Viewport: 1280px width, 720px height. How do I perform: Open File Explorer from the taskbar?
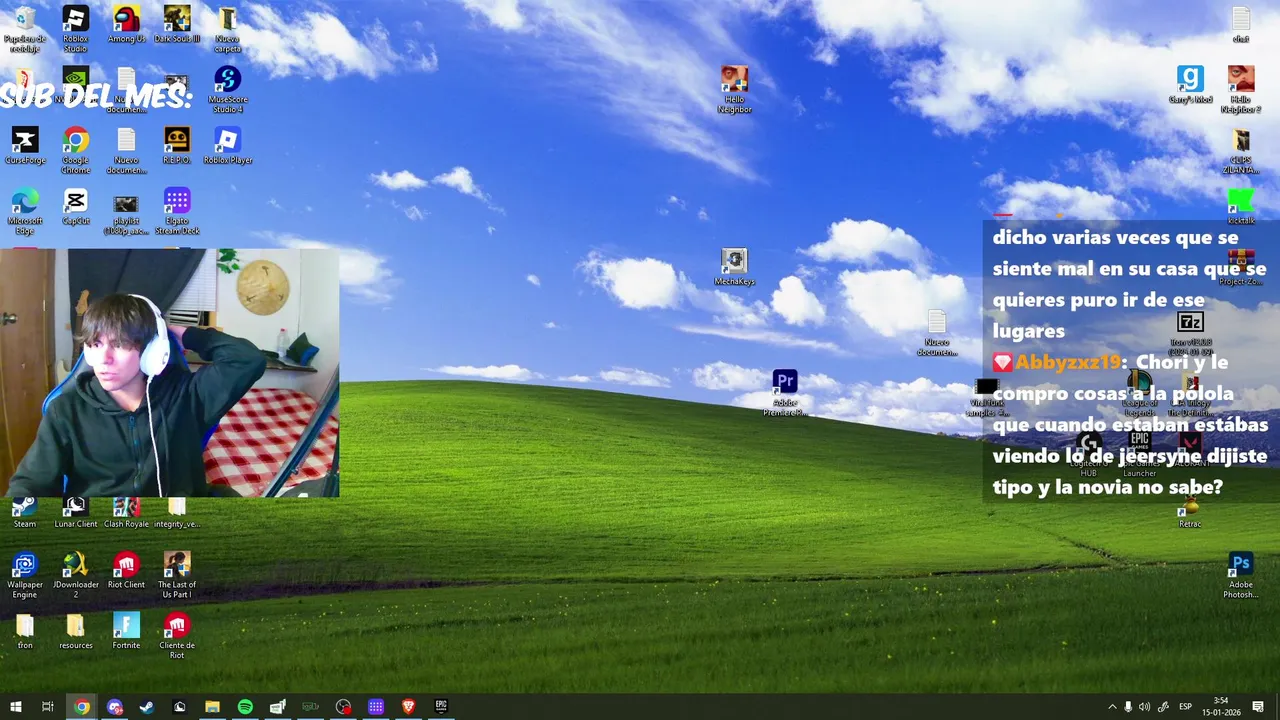[212, 707]
